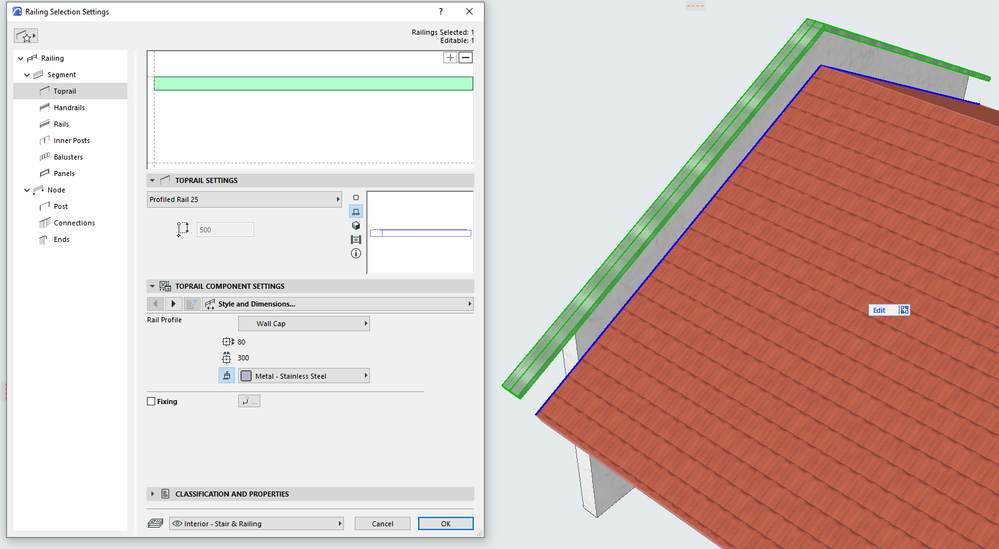Open Interior - Stair & Railing layer dropdown

[256, 524]
